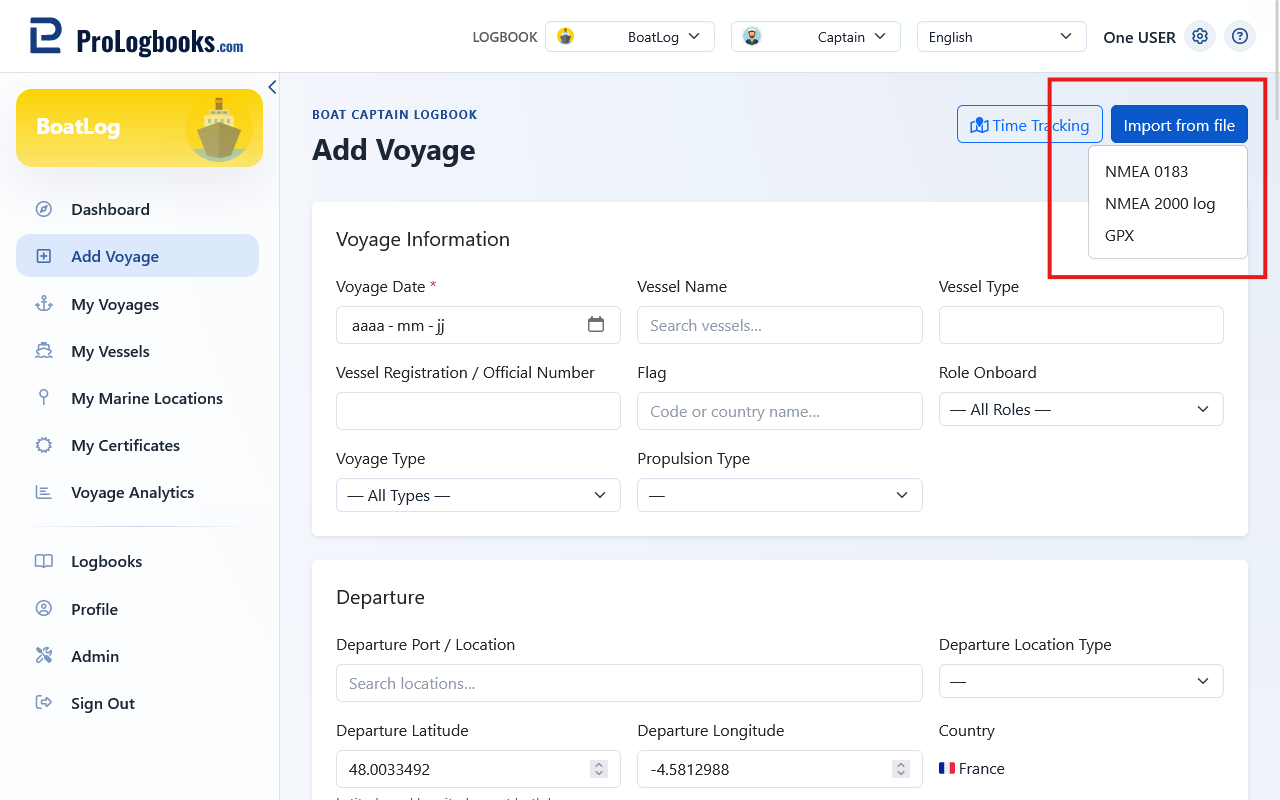
Task: Click the Flag country input field
Action: (x=780, y=411)
